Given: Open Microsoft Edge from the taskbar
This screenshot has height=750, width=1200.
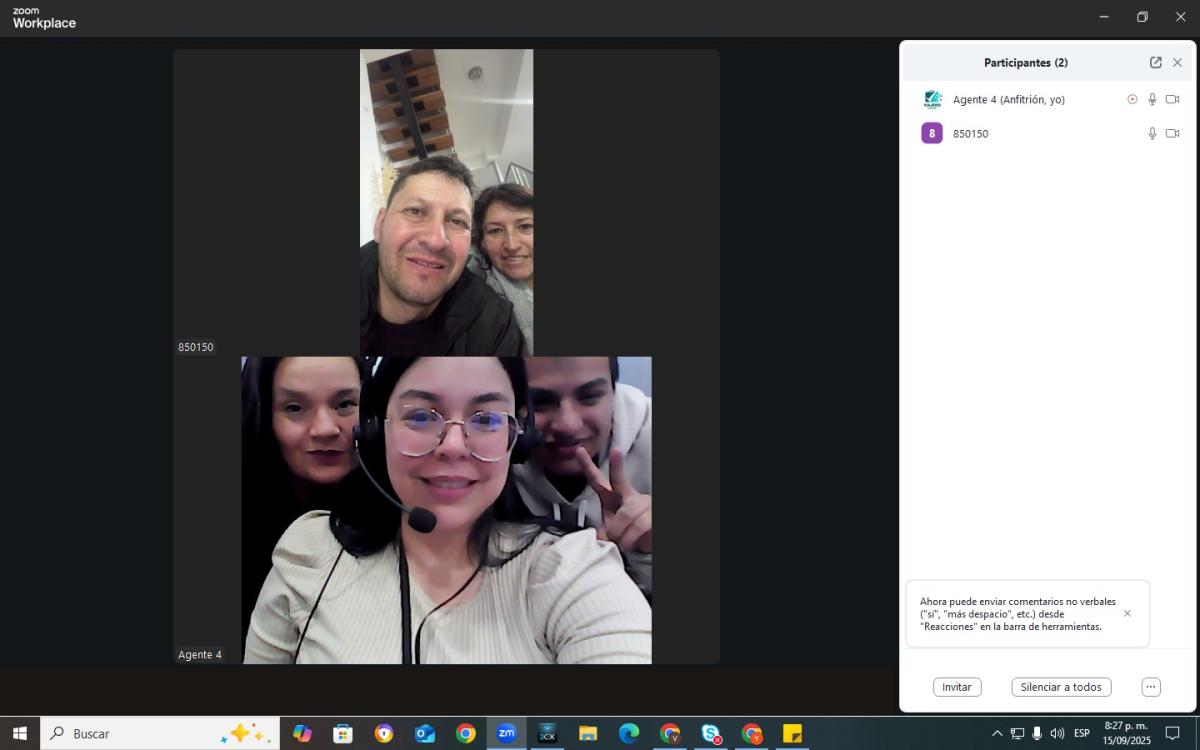Looking at the screenshot, I should coord(629,733).
